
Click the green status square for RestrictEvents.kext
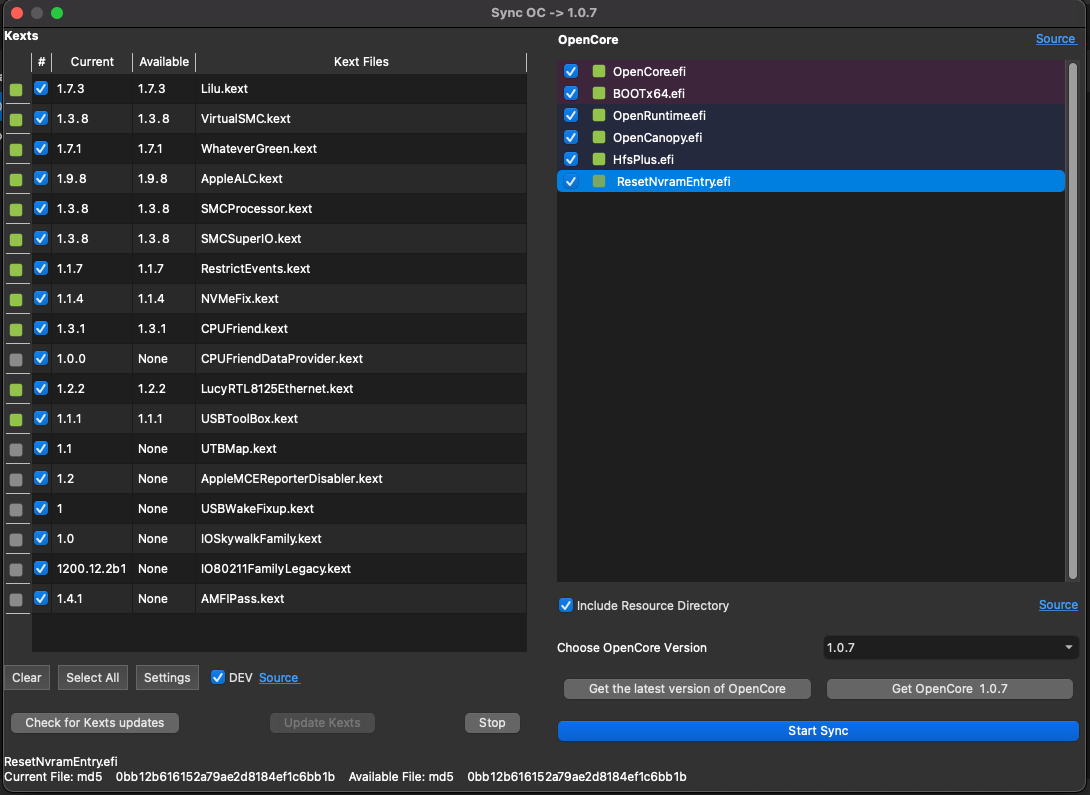click(x=16, y=270)
